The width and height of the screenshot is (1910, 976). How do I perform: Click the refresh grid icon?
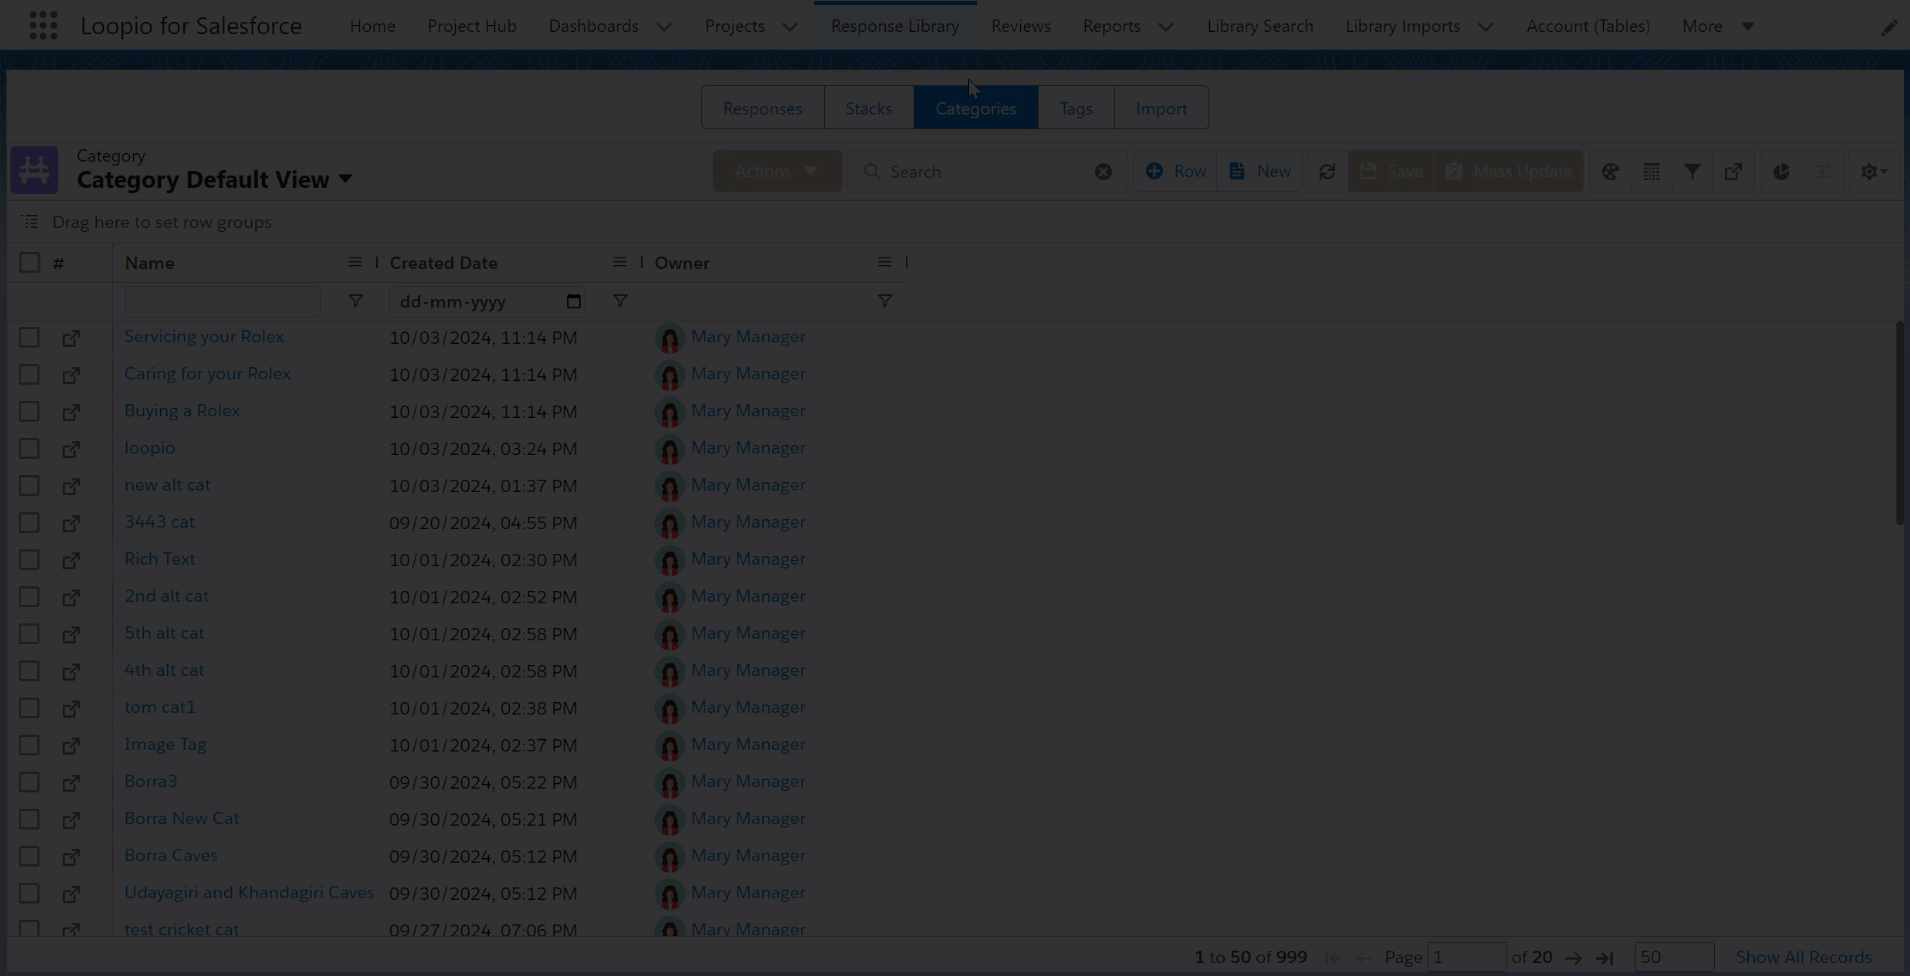pos(1327,171)
